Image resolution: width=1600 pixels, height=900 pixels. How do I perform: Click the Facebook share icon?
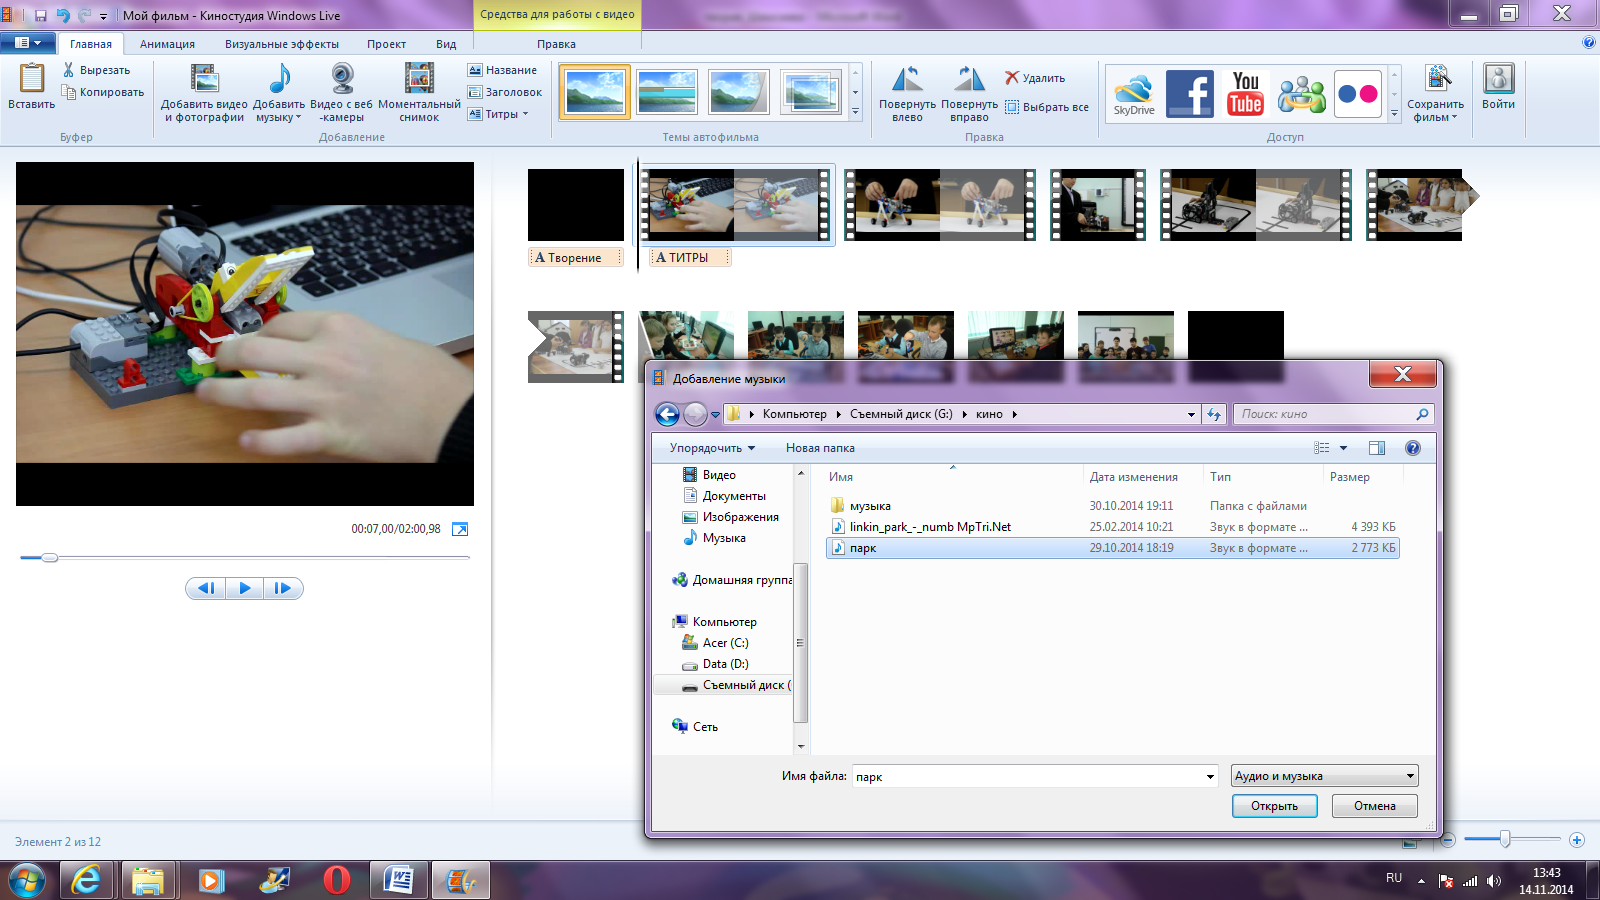point(1189,94)
